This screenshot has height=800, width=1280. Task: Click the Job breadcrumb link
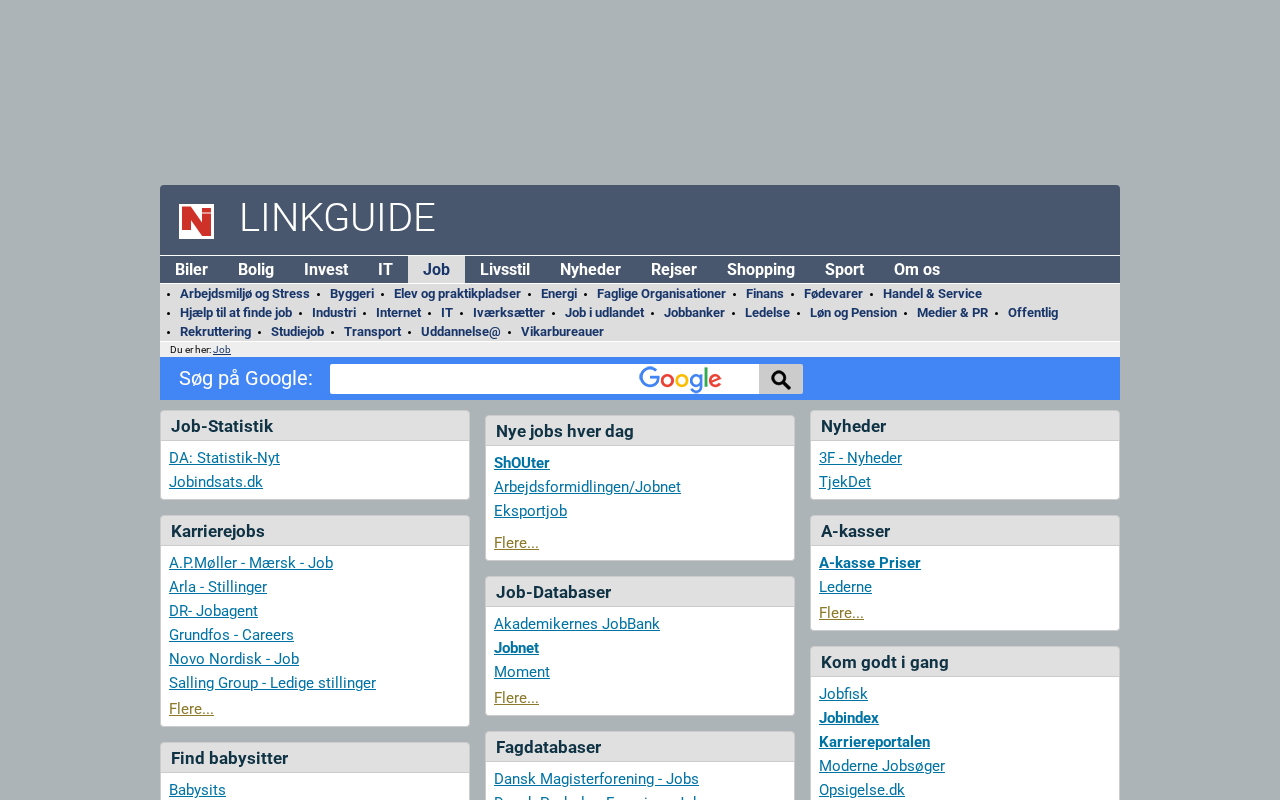[x=221, y=350]
